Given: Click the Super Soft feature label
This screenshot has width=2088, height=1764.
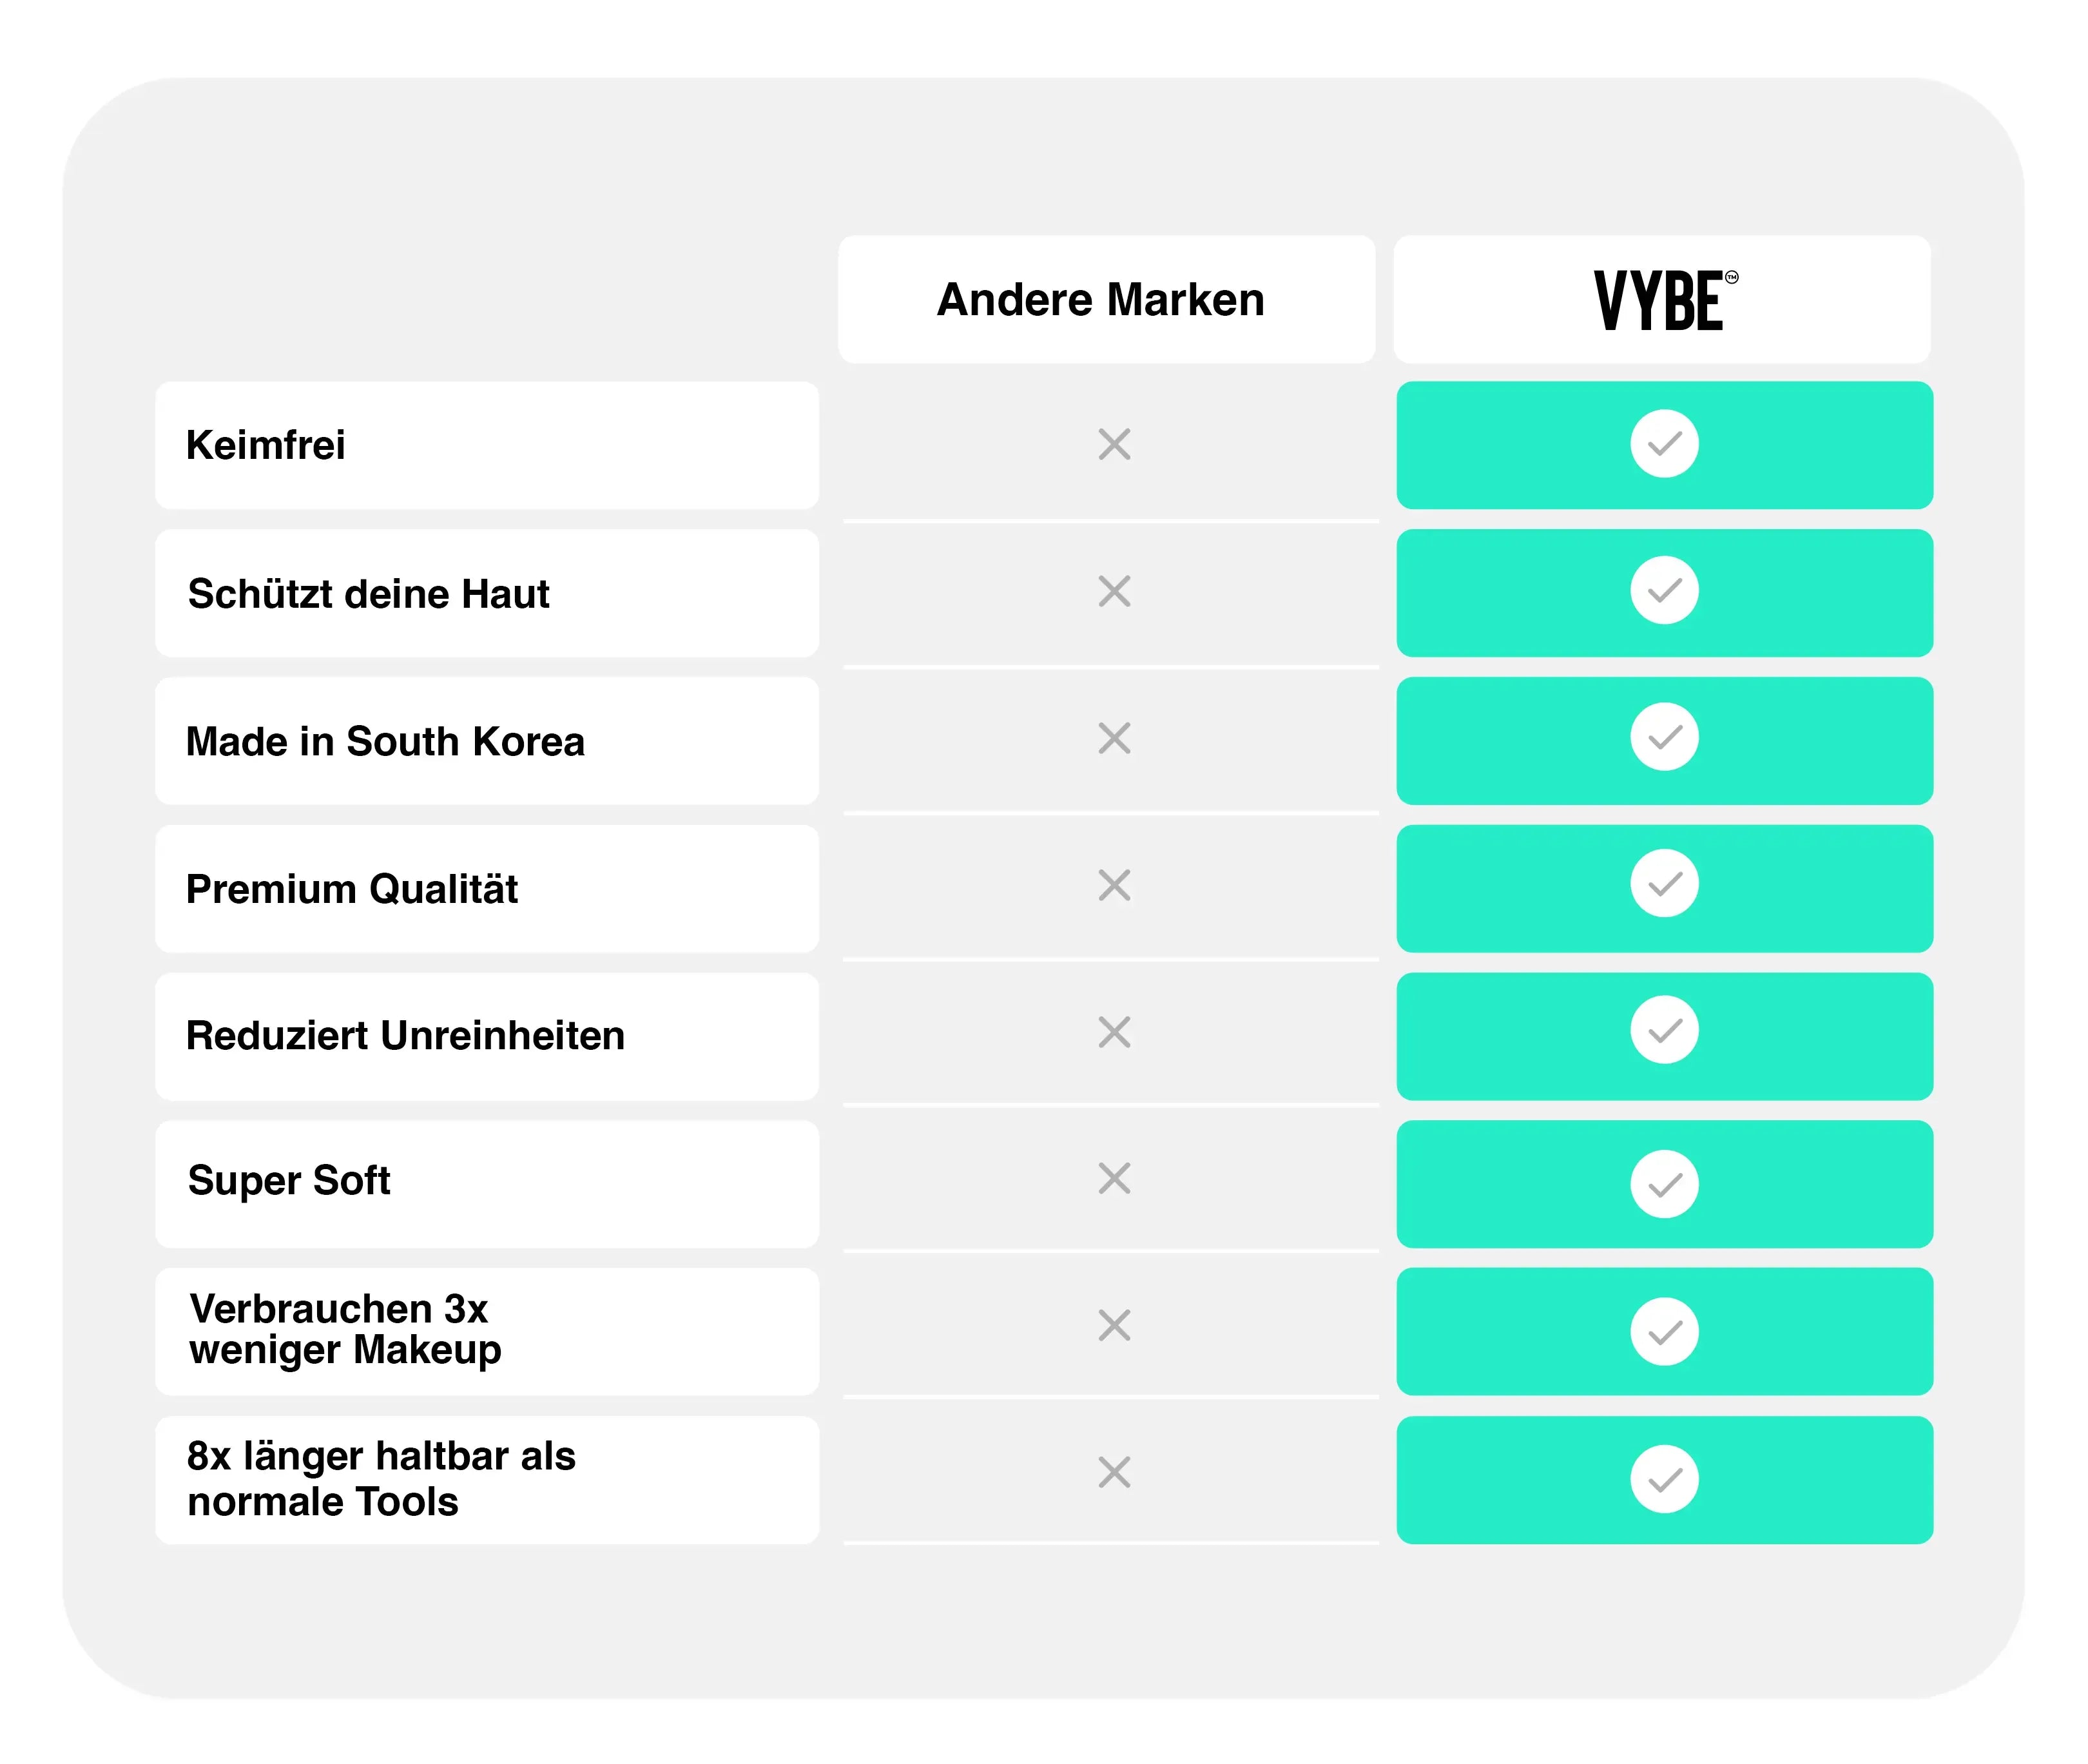Looking at the screenshot, I should (x=289, y=1181).
